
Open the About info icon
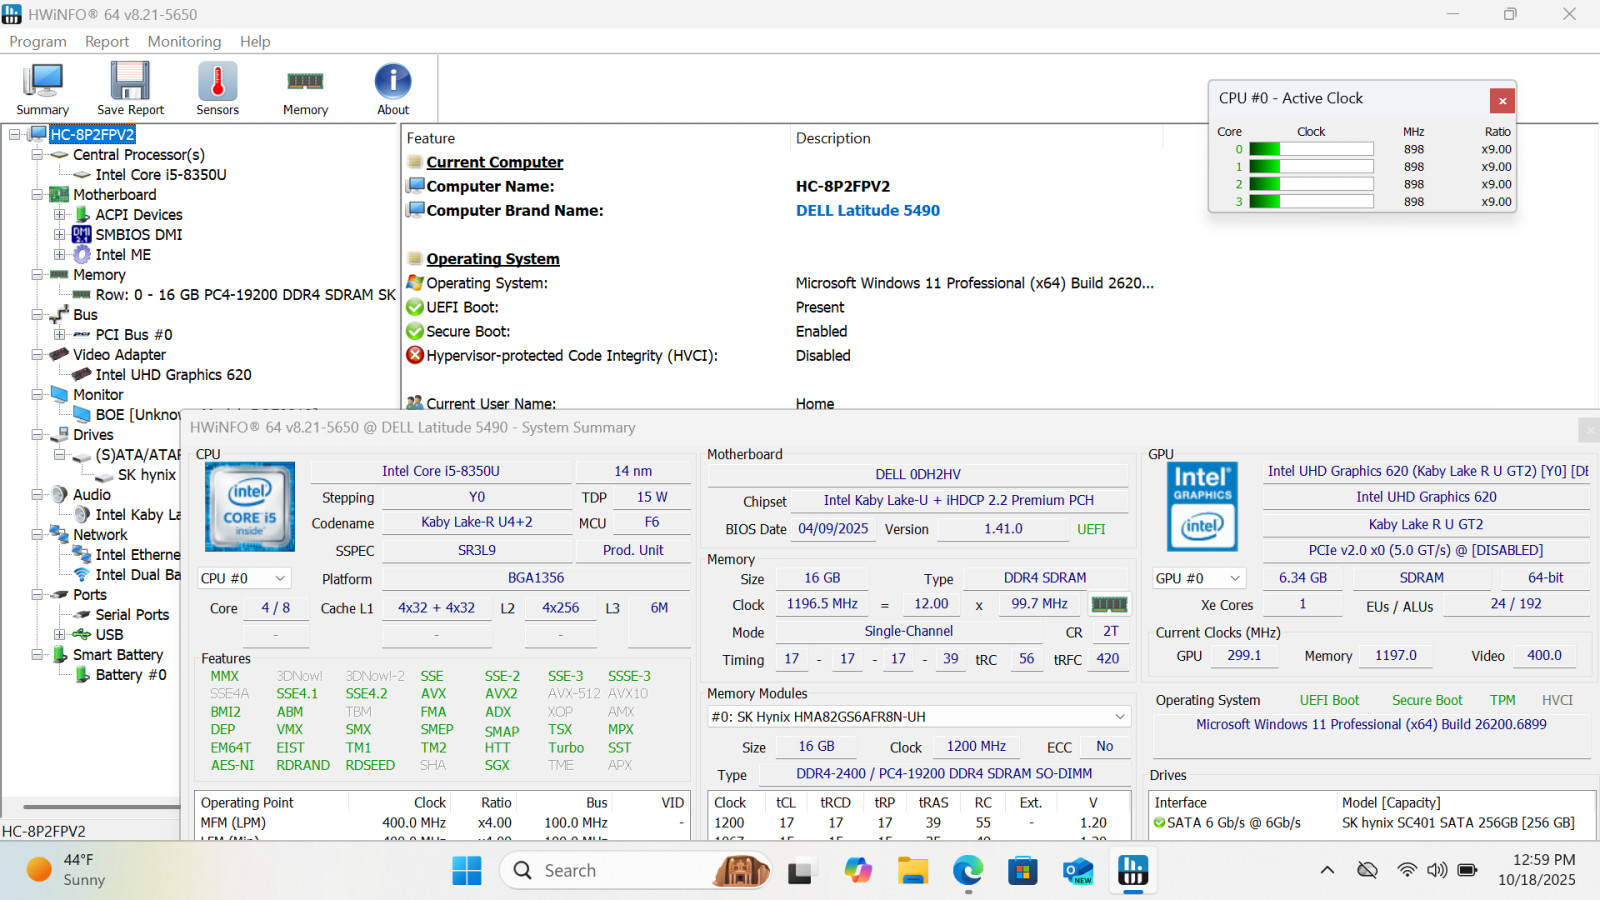coord(393,89)
